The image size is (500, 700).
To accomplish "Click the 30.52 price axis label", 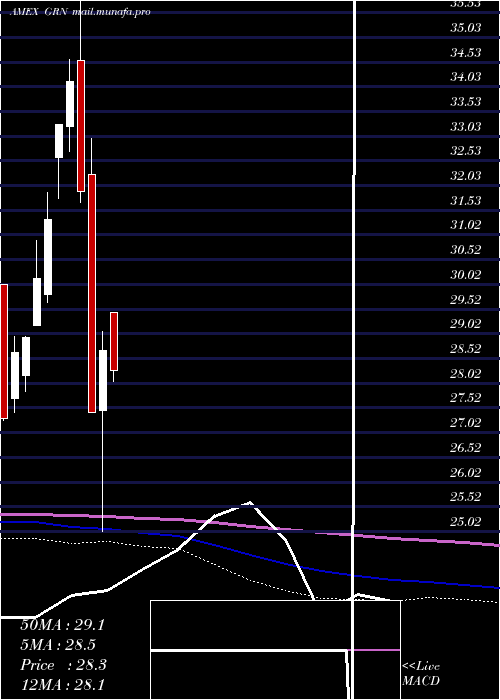I will [466, 250].
